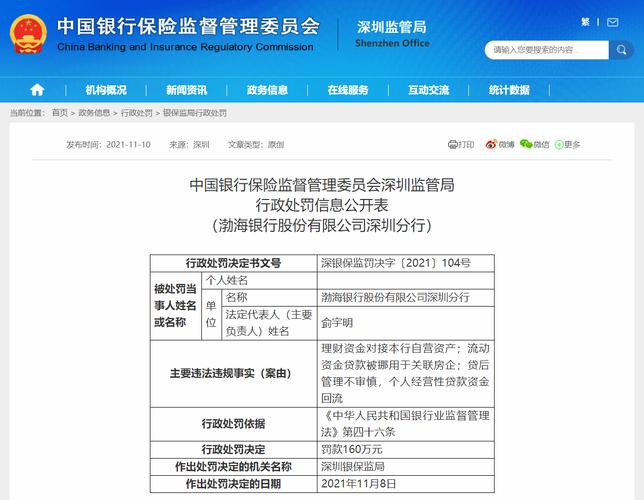This screenshot has height=500, width=644.
Task: Click cell 主要违法违规事实（案由）
Action: click(233, 373)
